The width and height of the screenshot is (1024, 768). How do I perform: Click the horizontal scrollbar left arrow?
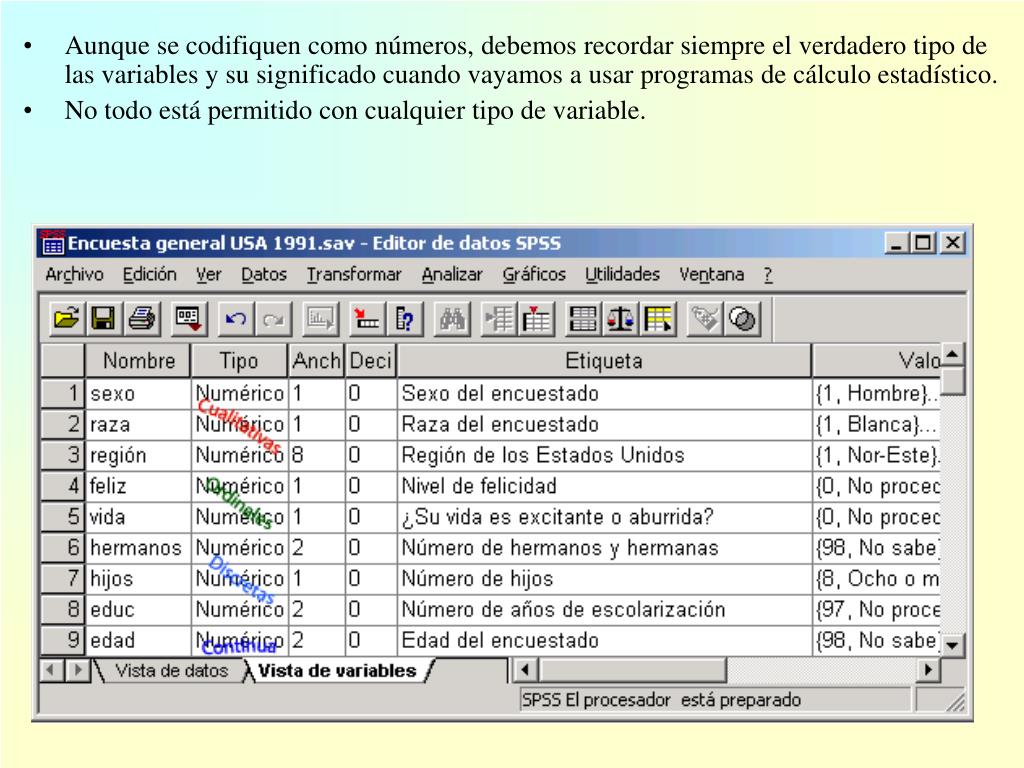pos(524,670)
